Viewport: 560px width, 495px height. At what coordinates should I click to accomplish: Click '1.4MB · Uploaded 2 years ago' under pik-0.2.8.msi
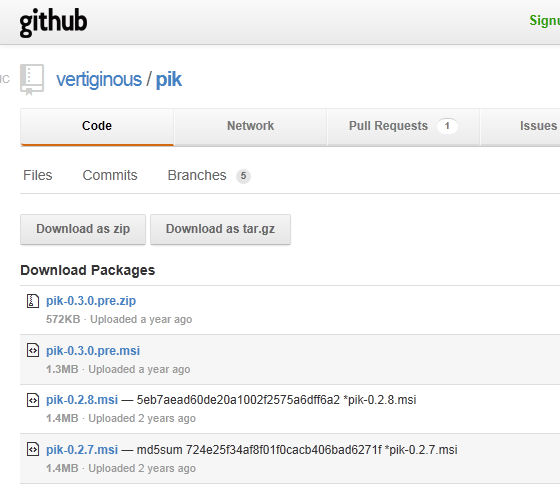(x=121, y=418)
